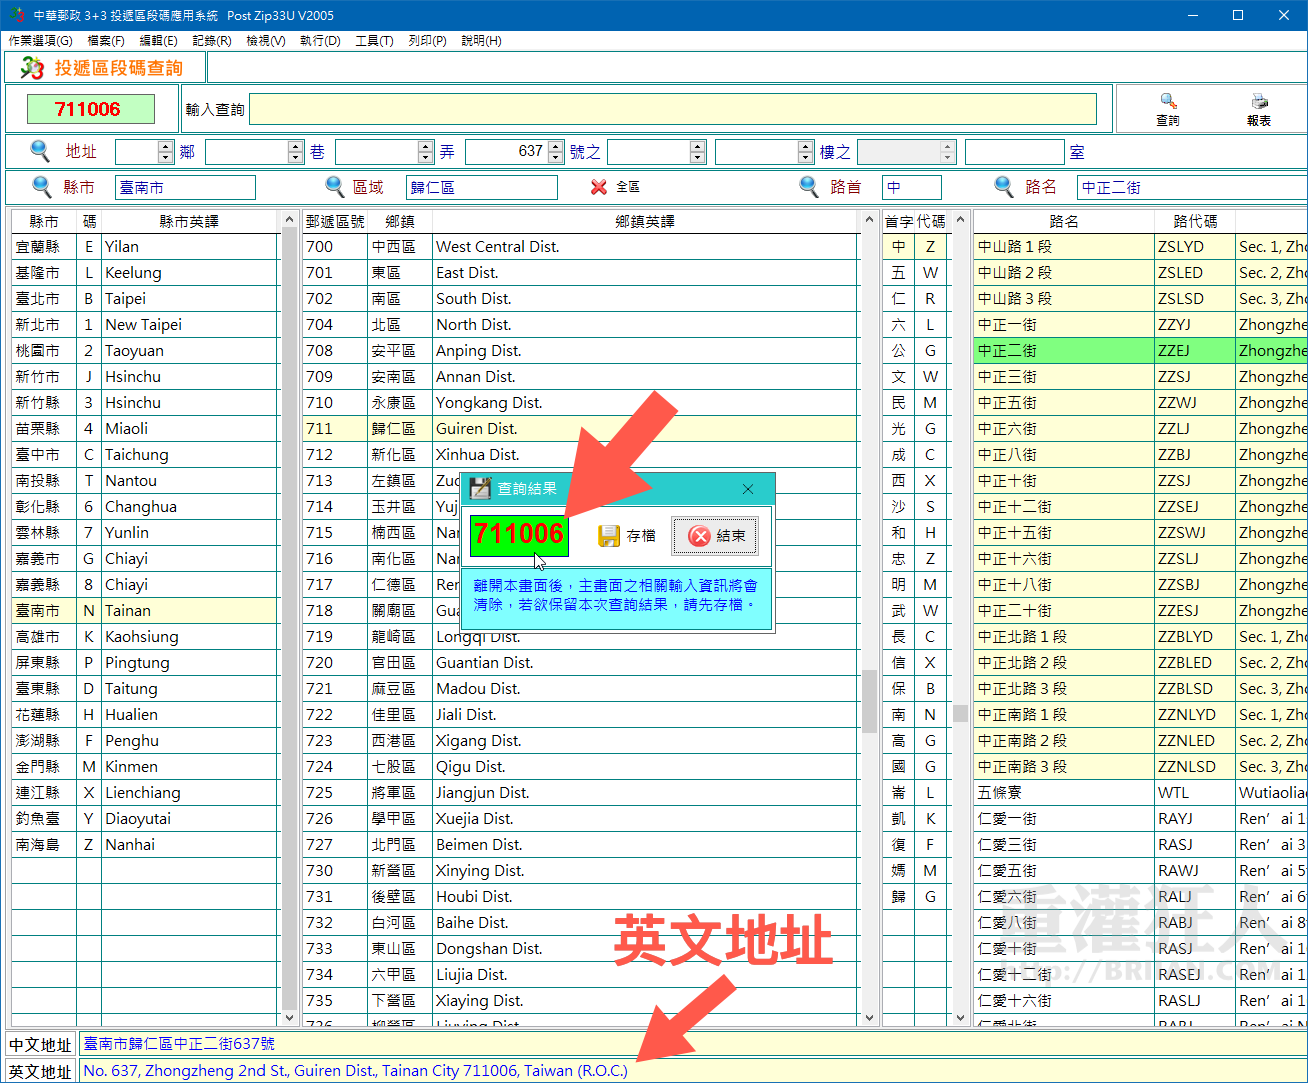
Task: Select 五條寮 row in road list
Action: click(x=1140, y=793)
